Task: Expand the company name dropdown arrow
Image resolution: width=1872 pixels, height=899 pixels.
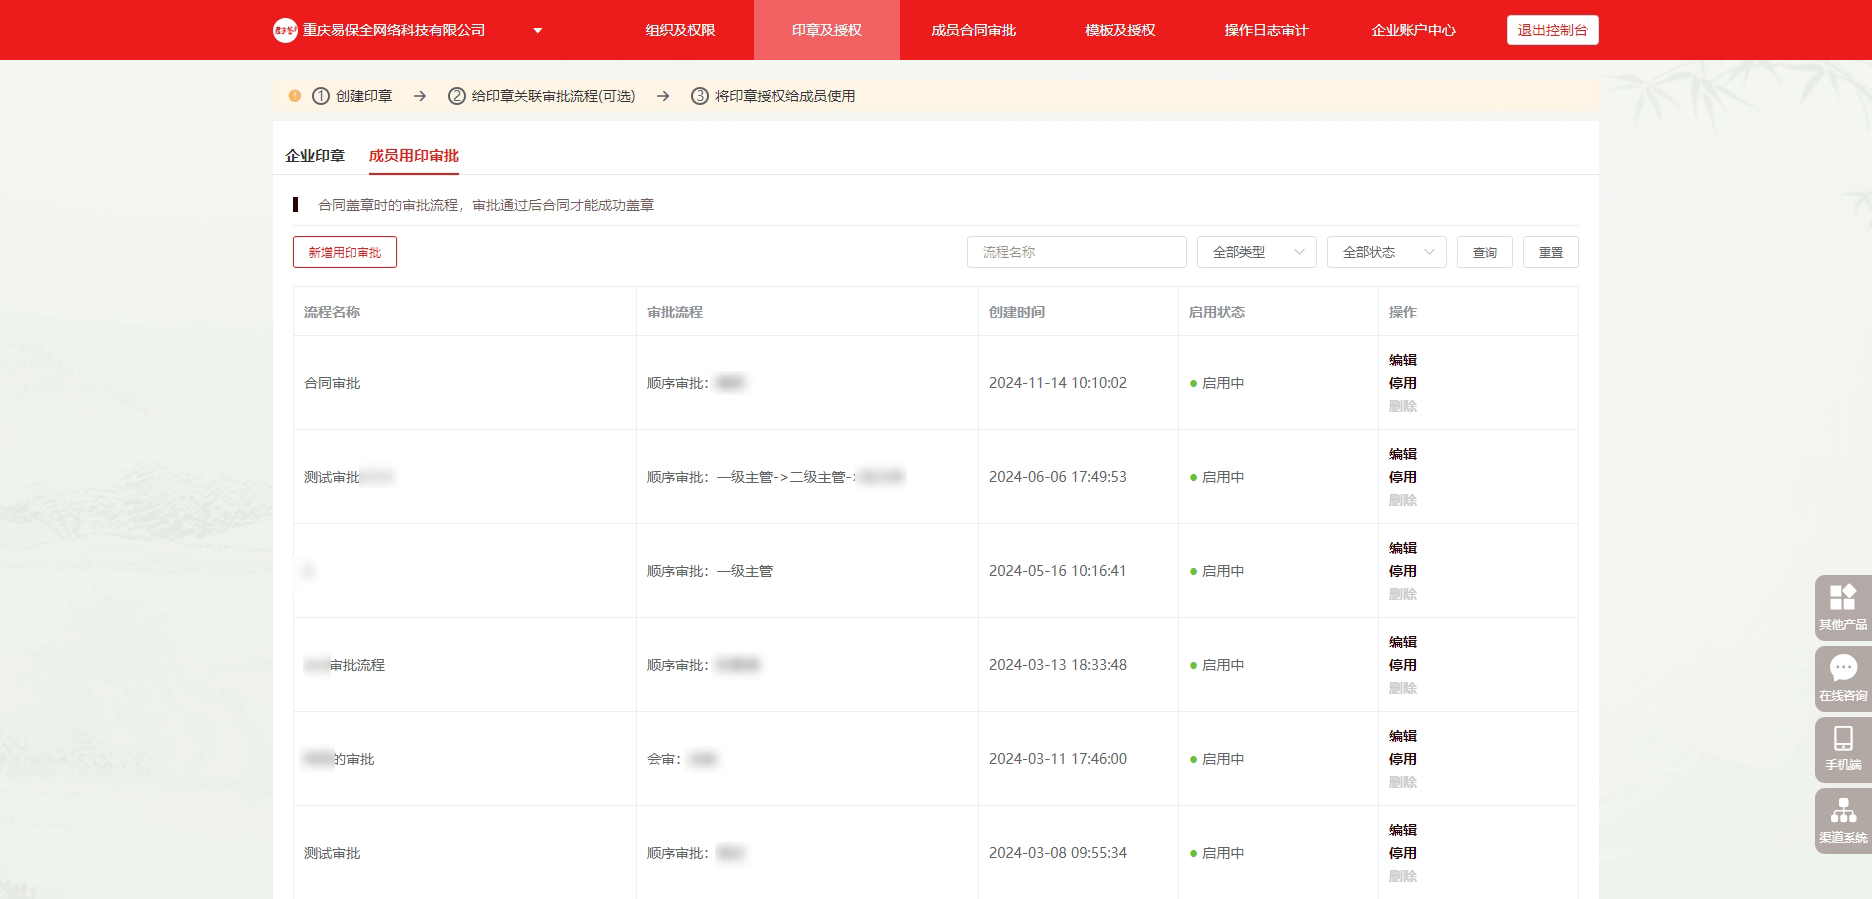Action: pos(537,30)
